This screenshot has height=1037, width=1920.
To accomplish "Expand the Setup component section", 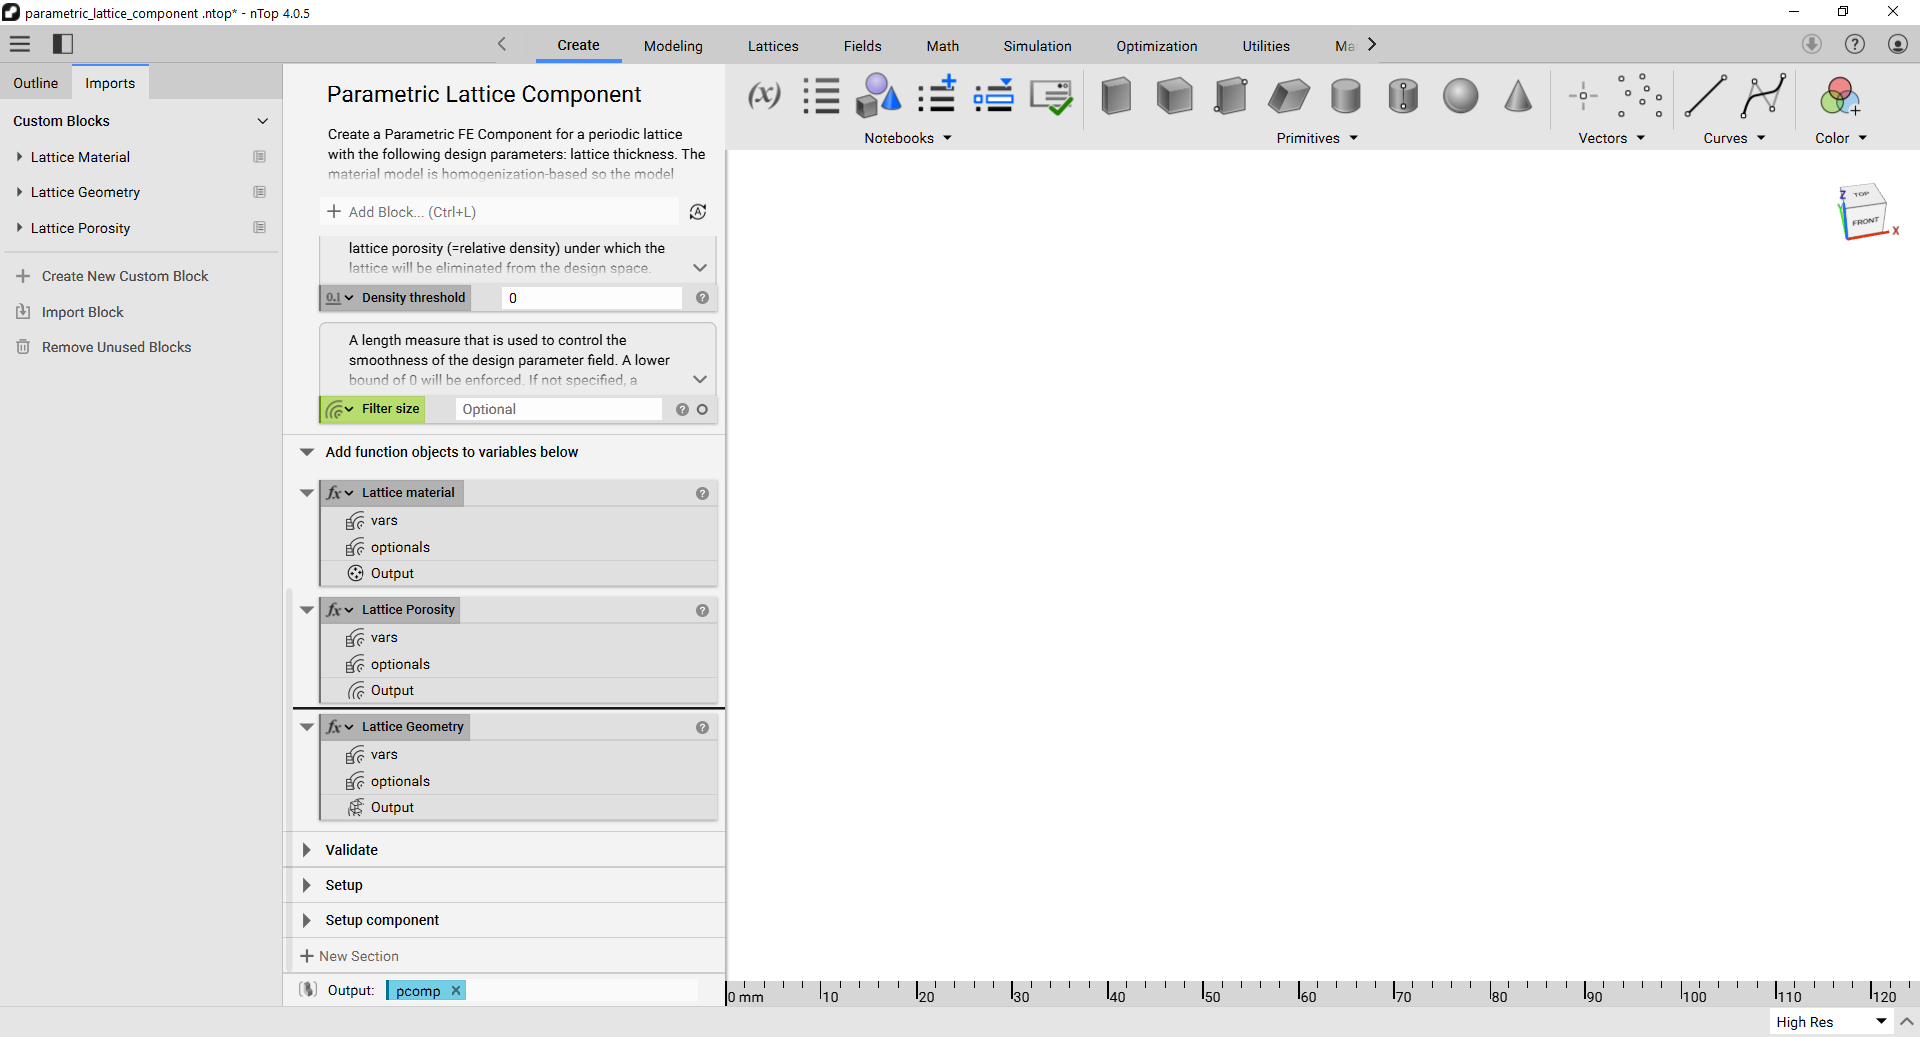I will [x=307, y=920].
